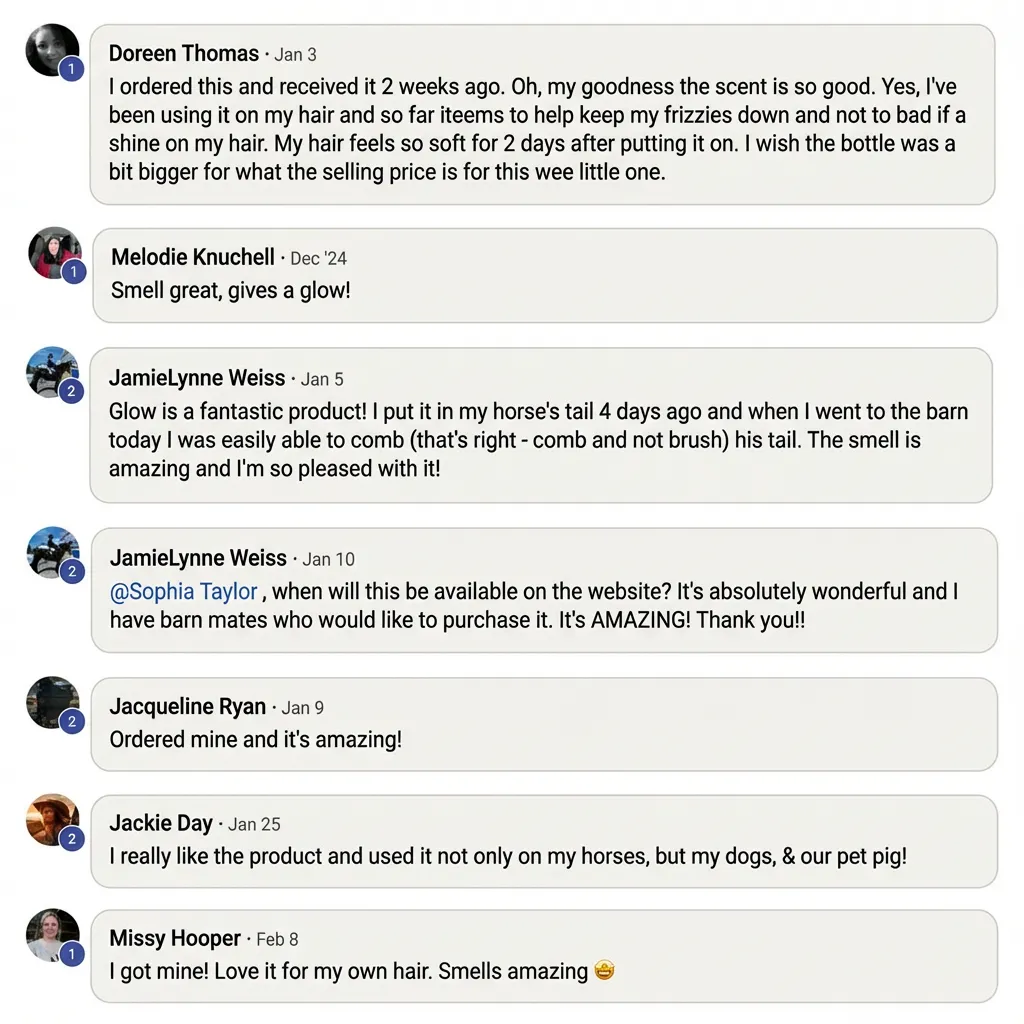Click the level badge on Doreen Thomas's avatar
This screenshot has height=1024, width=1024.
coord(71,69)
